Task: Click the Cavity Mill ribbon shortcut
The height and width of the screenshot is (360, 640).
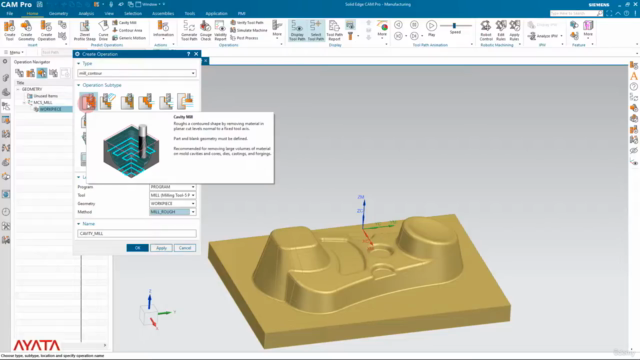Action: click(x=124, y=22)
